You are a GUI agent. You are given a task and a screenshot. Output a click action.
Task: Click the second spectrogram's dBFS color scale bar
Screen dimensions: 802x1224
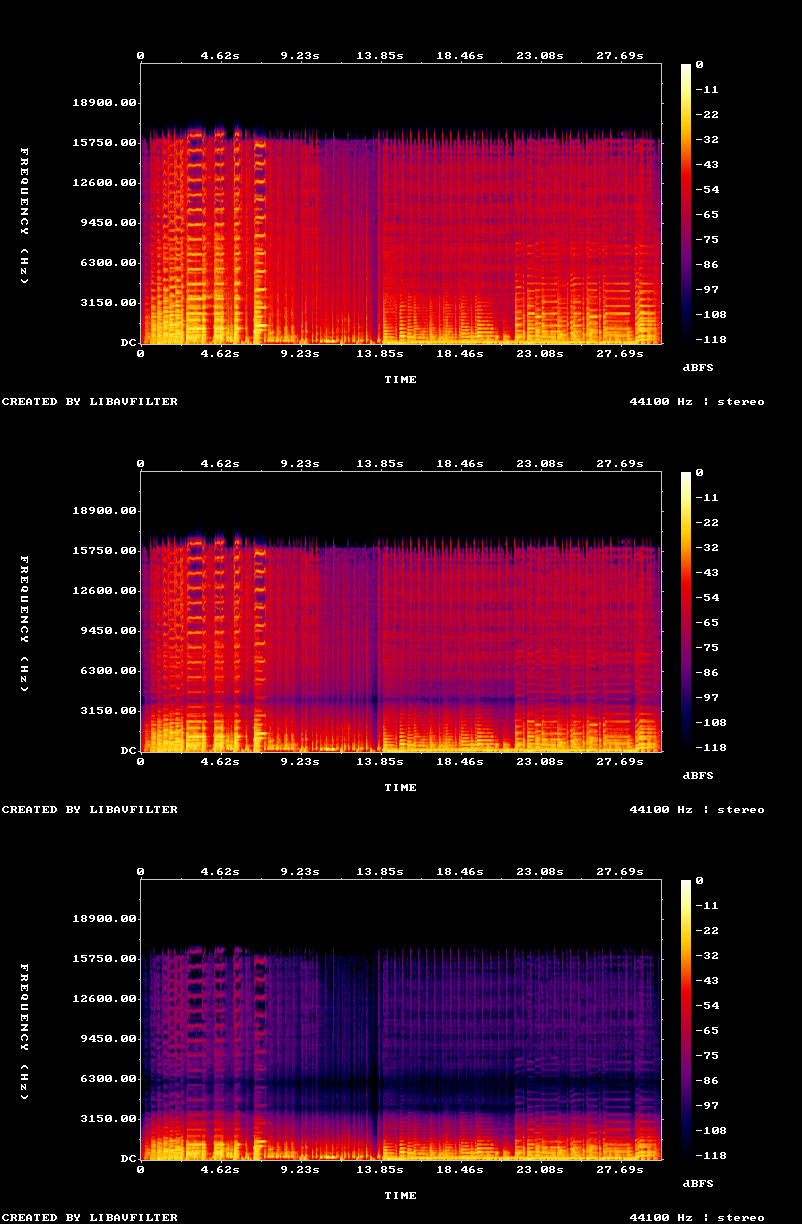pos(686,611)
